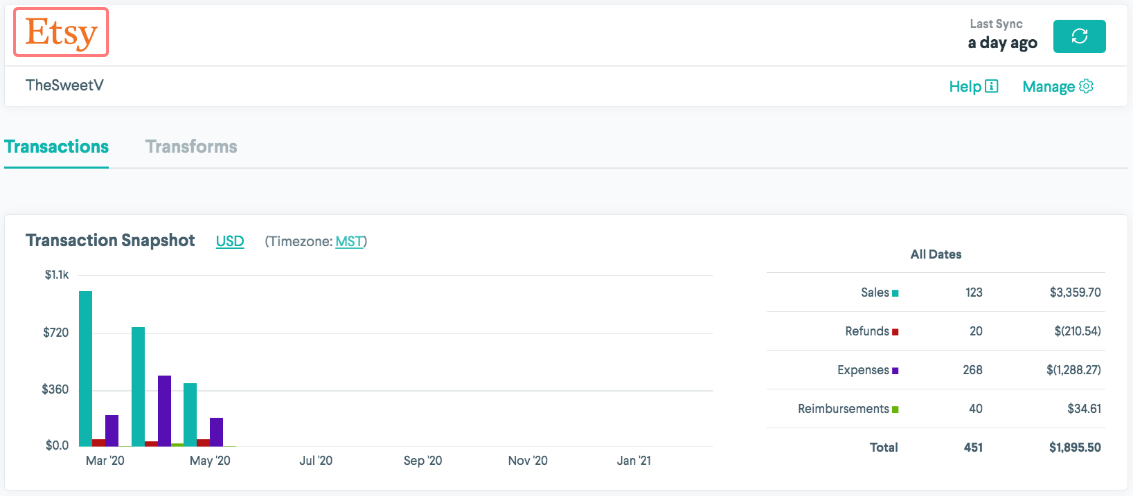Click the TheSweetV shop name
Viewport: 1133px width, 497px height.
[65, 86]
